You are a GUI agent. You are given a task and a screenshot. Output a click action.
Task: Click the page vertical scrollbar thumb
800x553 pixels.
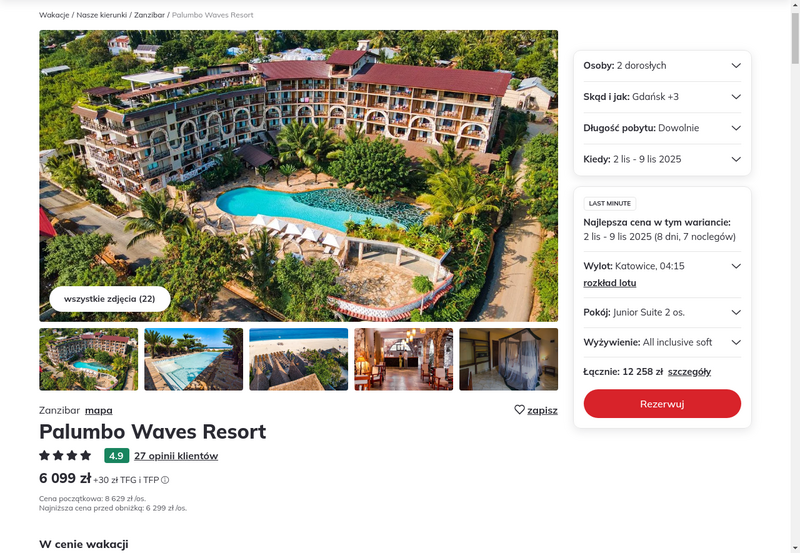(x=795, y=38)
